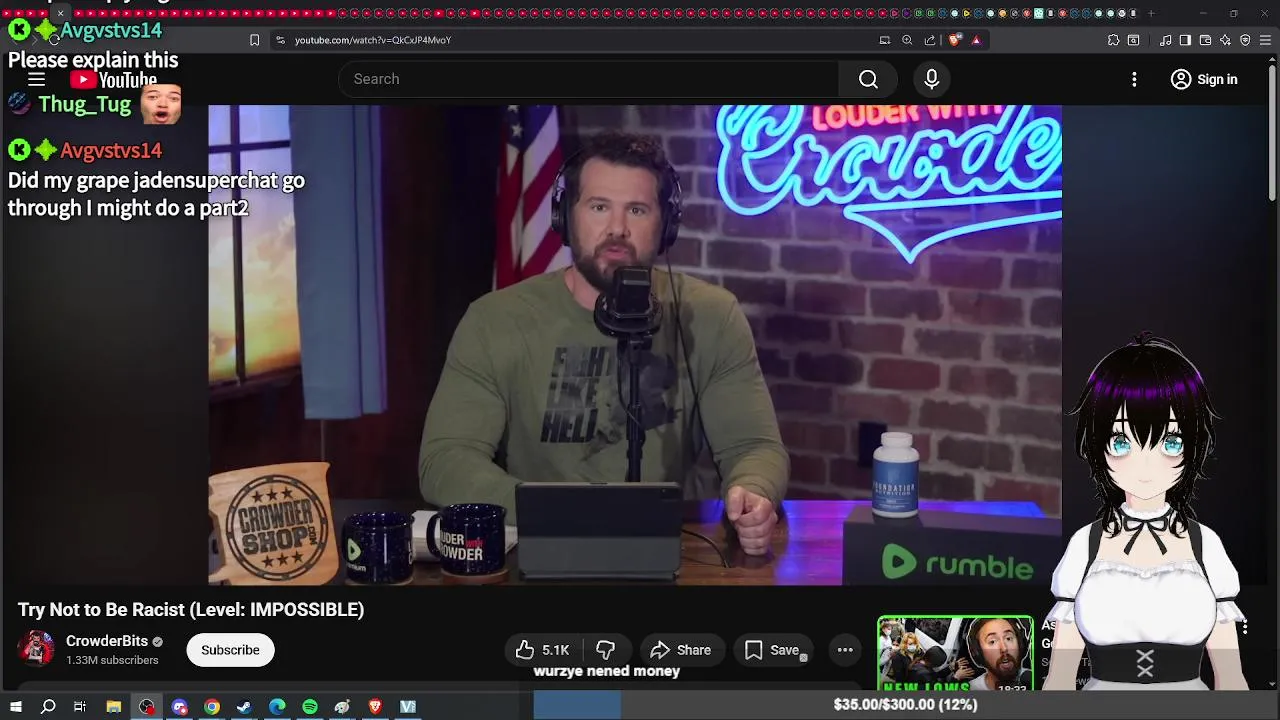Open recommended video thumbnail NEW LOWS

[x=955, y=654]
